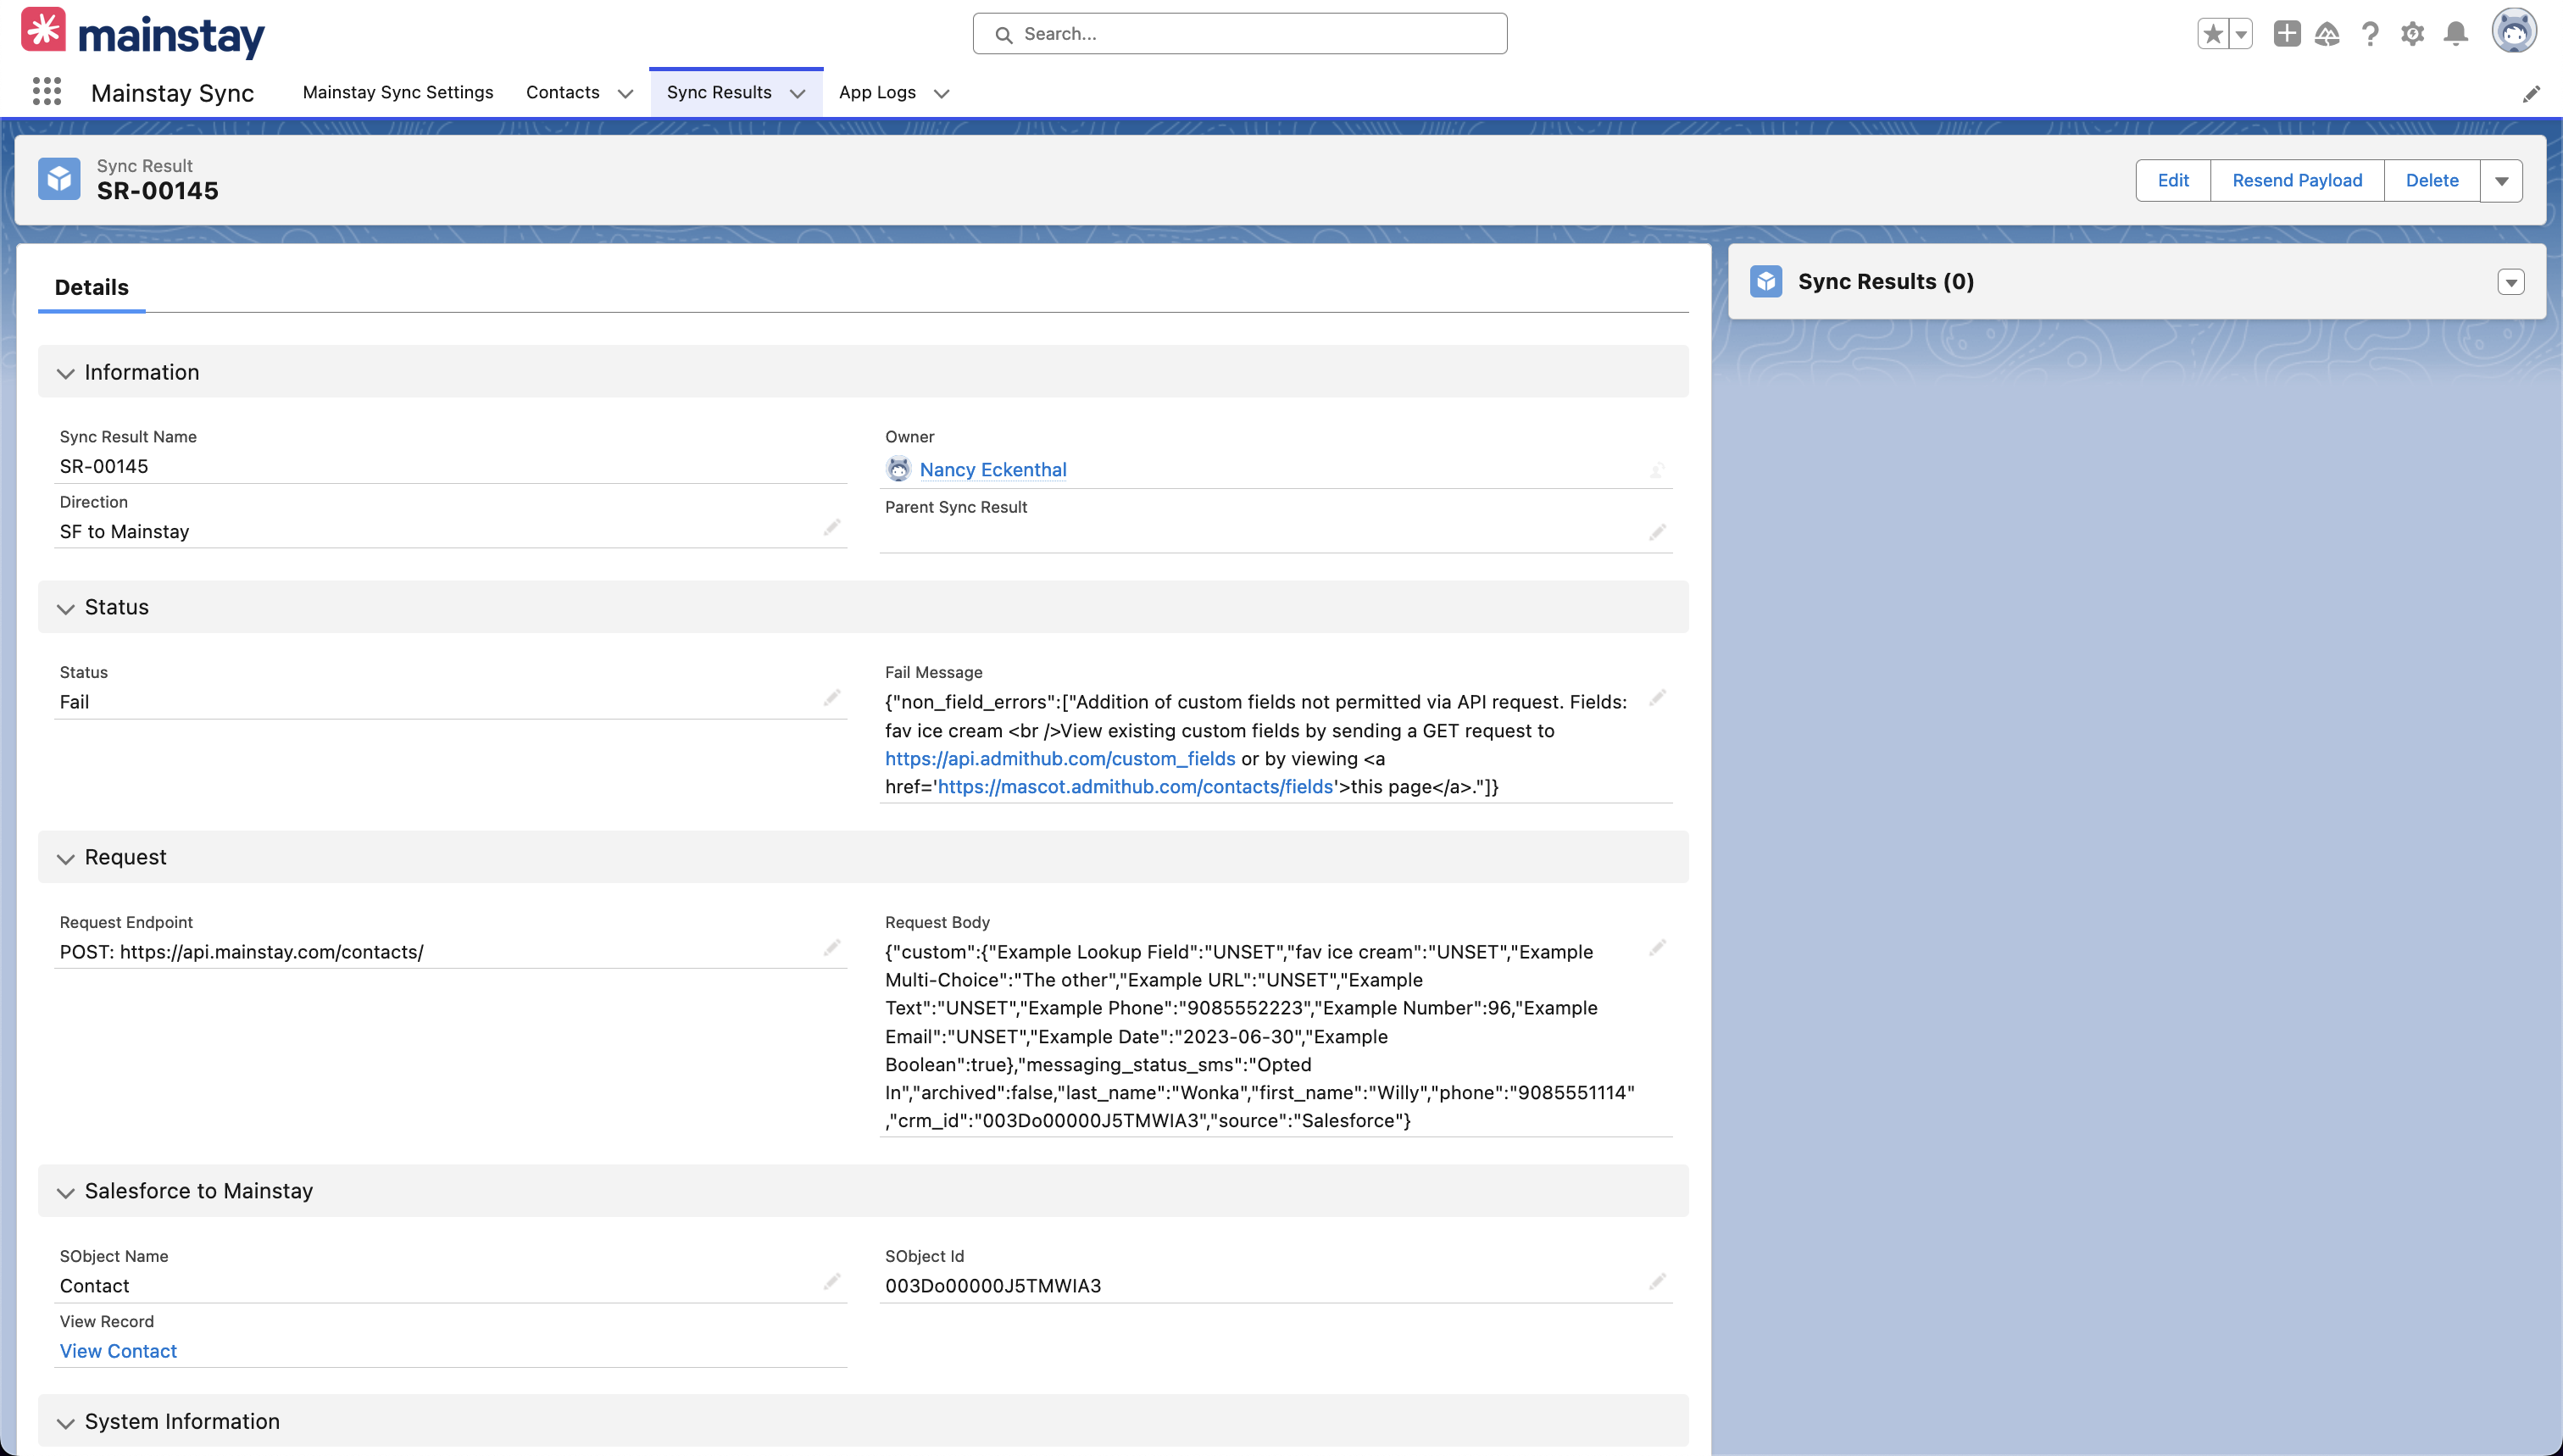Image resolution: width=2563 pixels, height=1456 pixels.
Task: Click the View Contact link
Action: click(x=118, y=1350)
